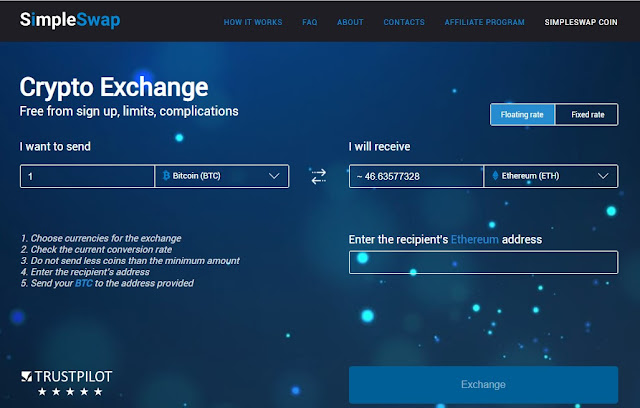
Task: Expand the Bitcoin (BTC) currency dropdown
Action: pos(222,176)
